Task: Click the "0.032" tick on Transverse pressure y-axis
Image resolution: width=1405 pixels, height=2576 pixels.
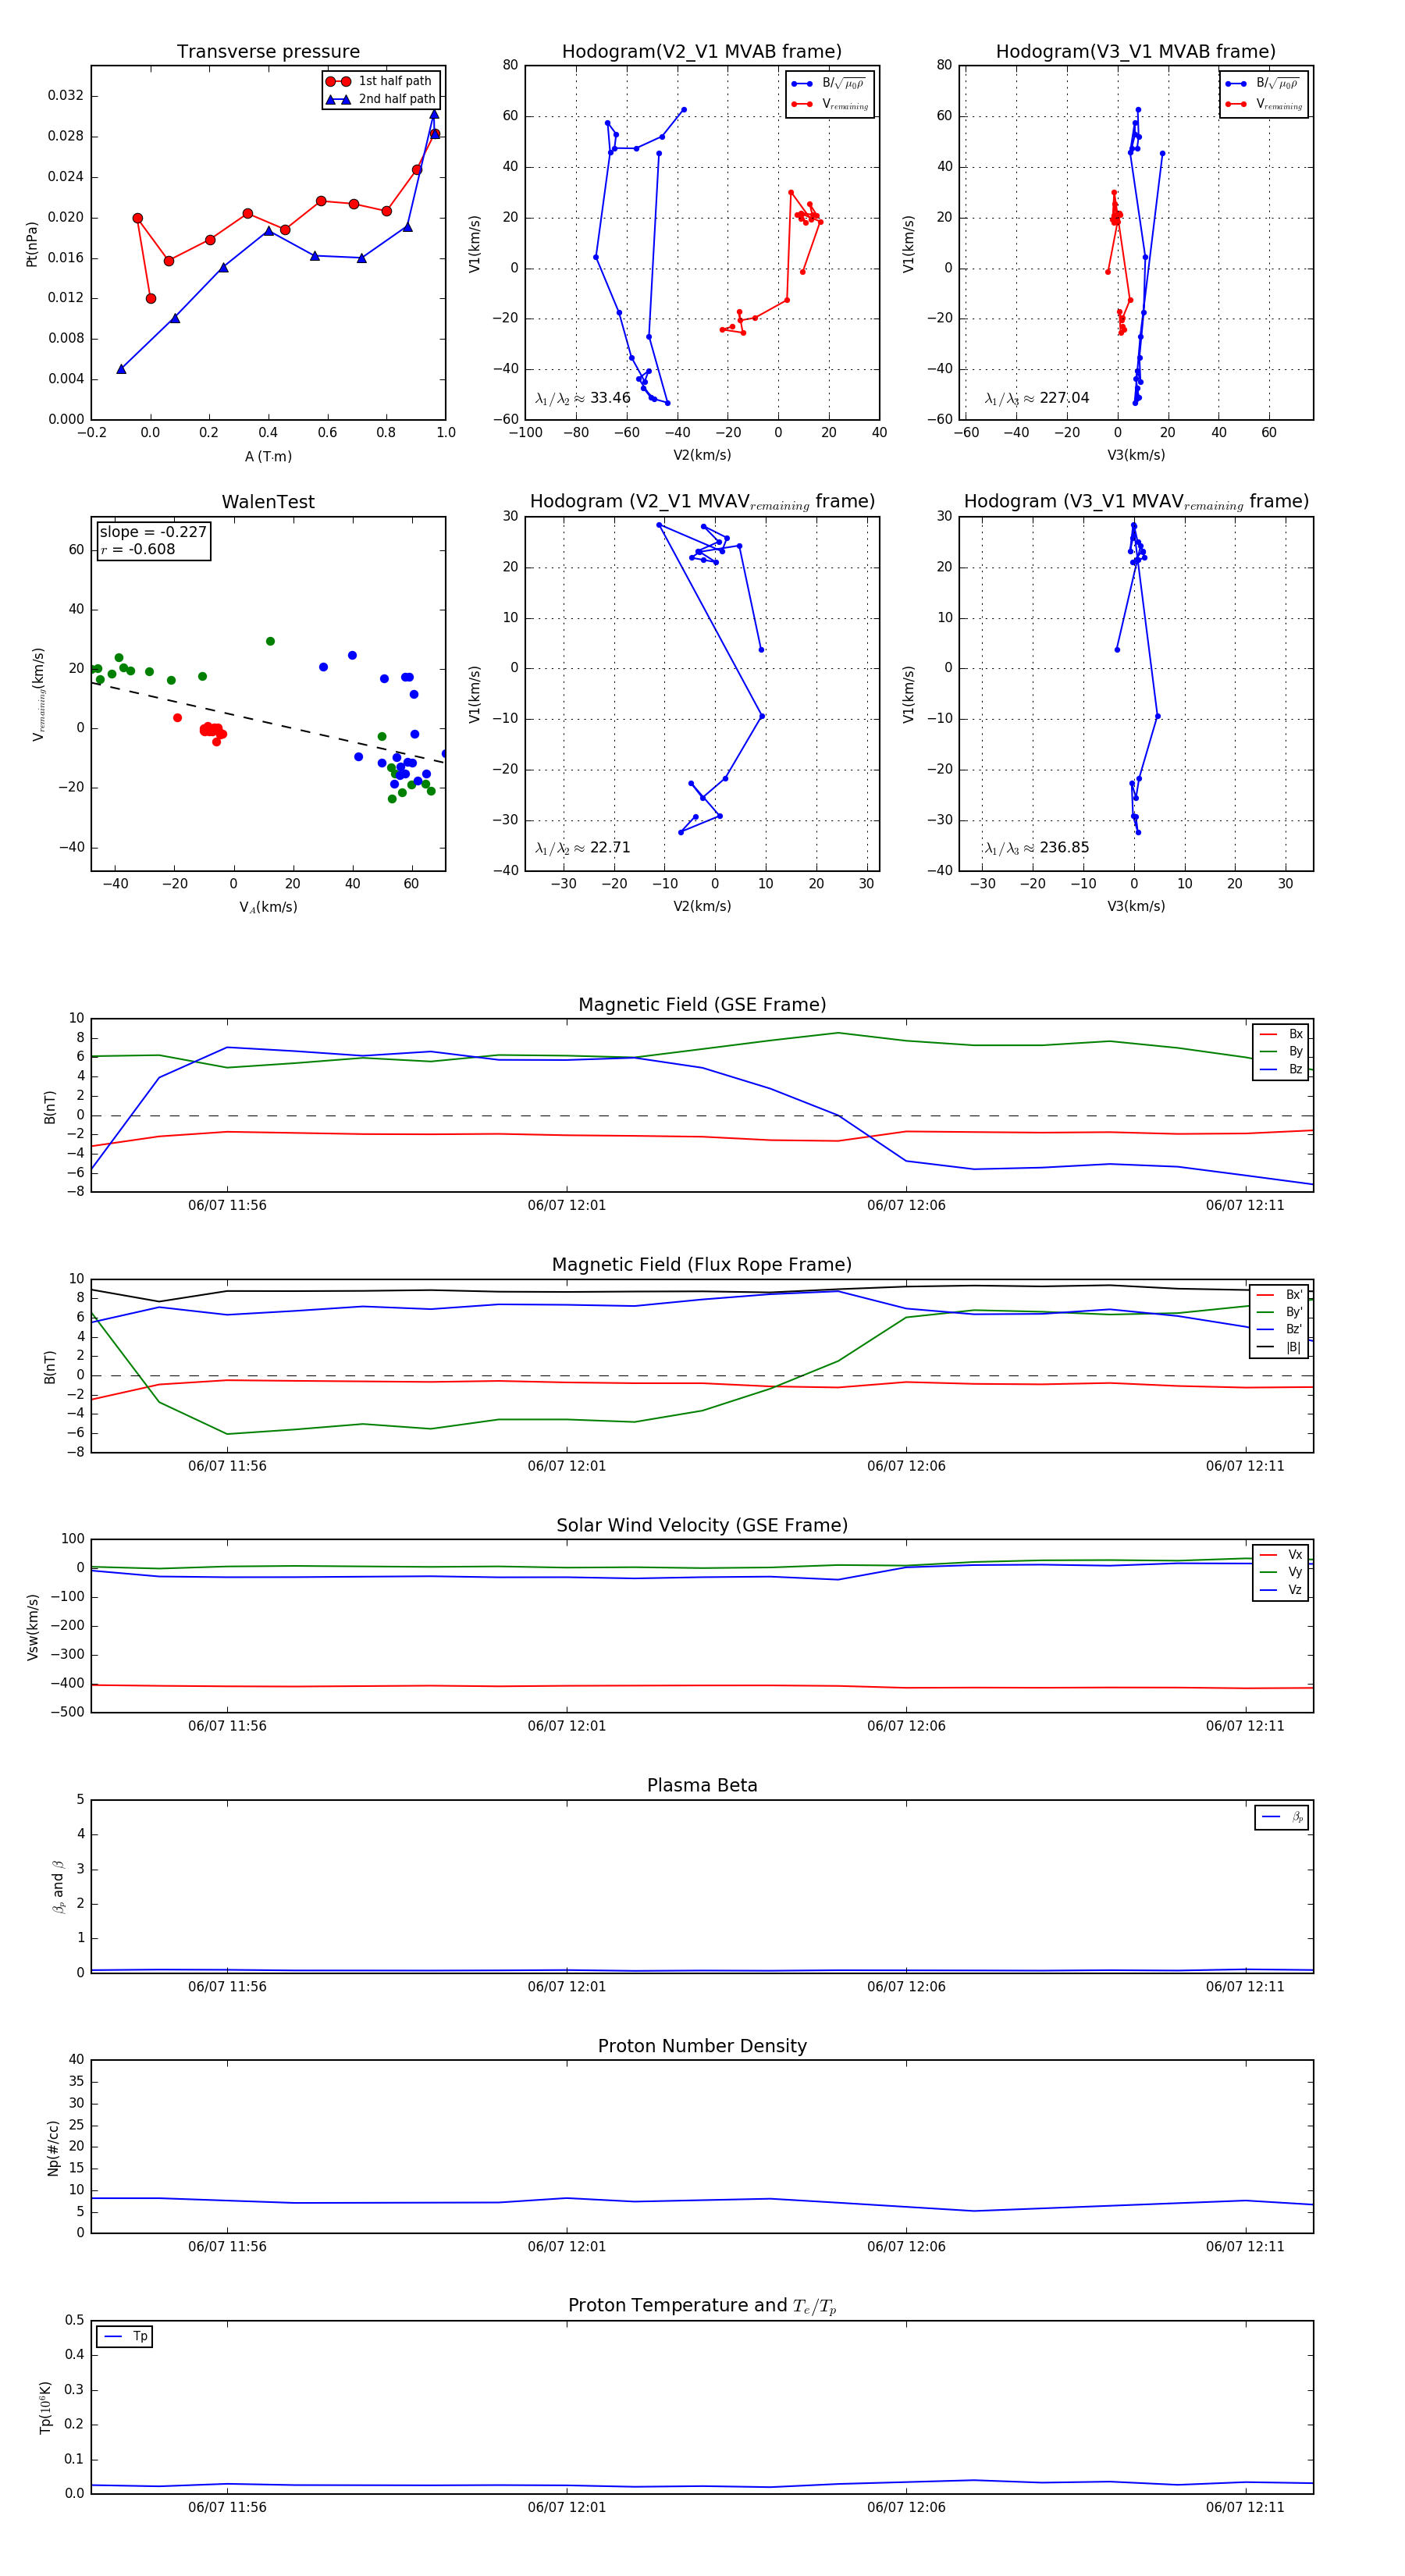Action: point(65,96)
